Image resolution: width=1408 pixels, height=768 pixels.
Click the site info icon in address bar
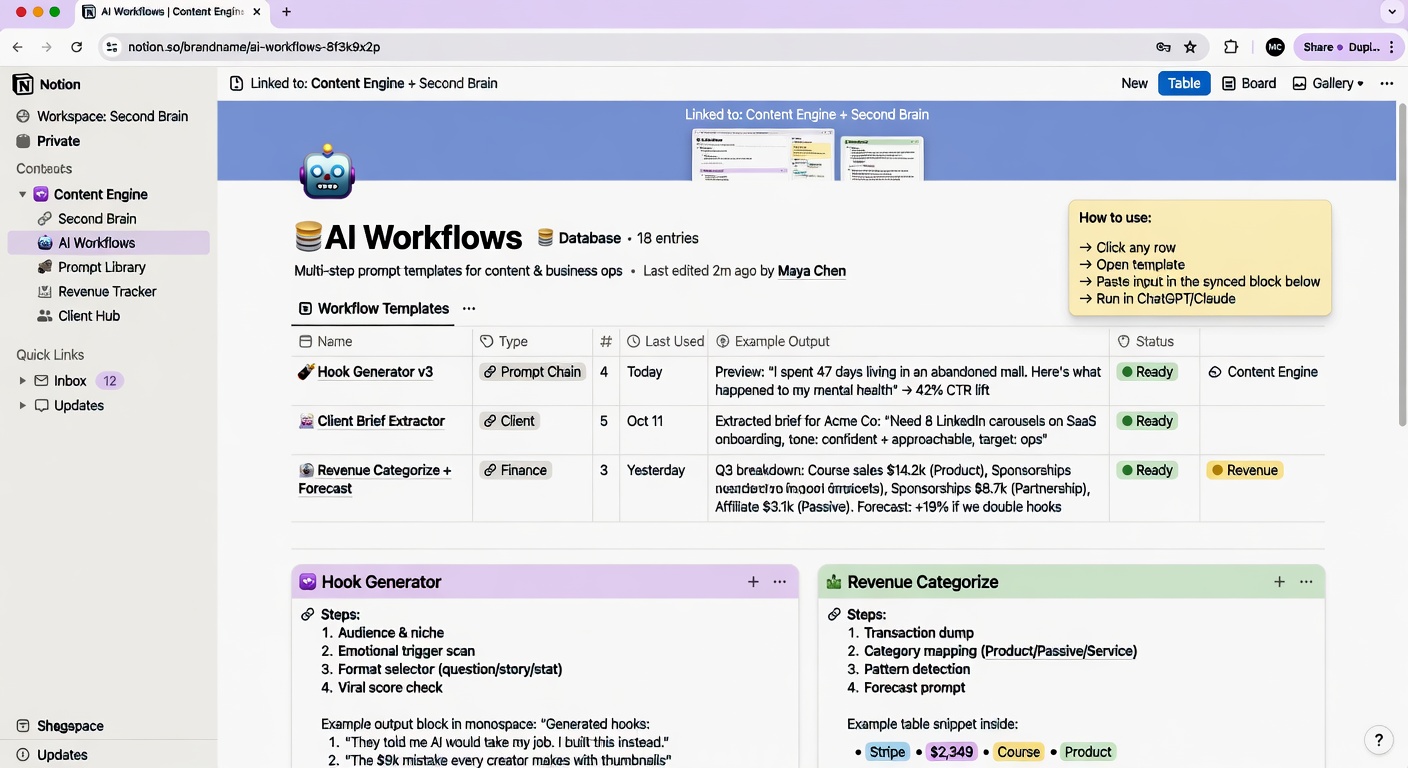pos(111,47)
